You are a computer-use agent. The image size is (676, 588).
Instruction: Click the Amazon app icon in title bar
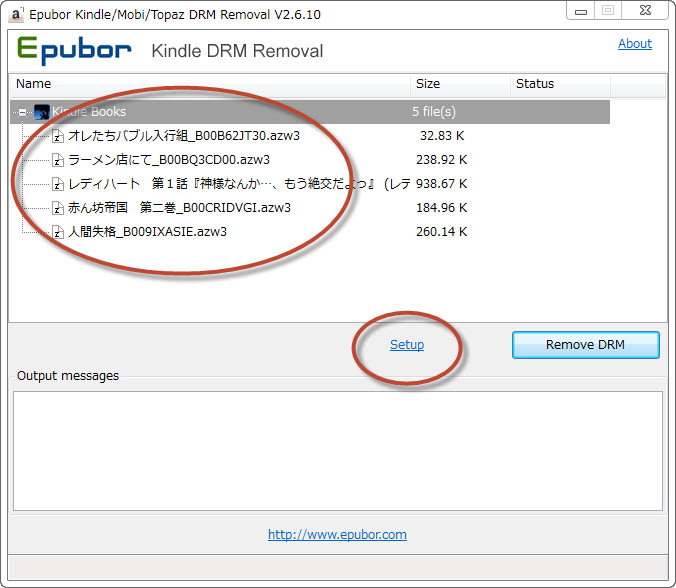(x=16, y=15)
